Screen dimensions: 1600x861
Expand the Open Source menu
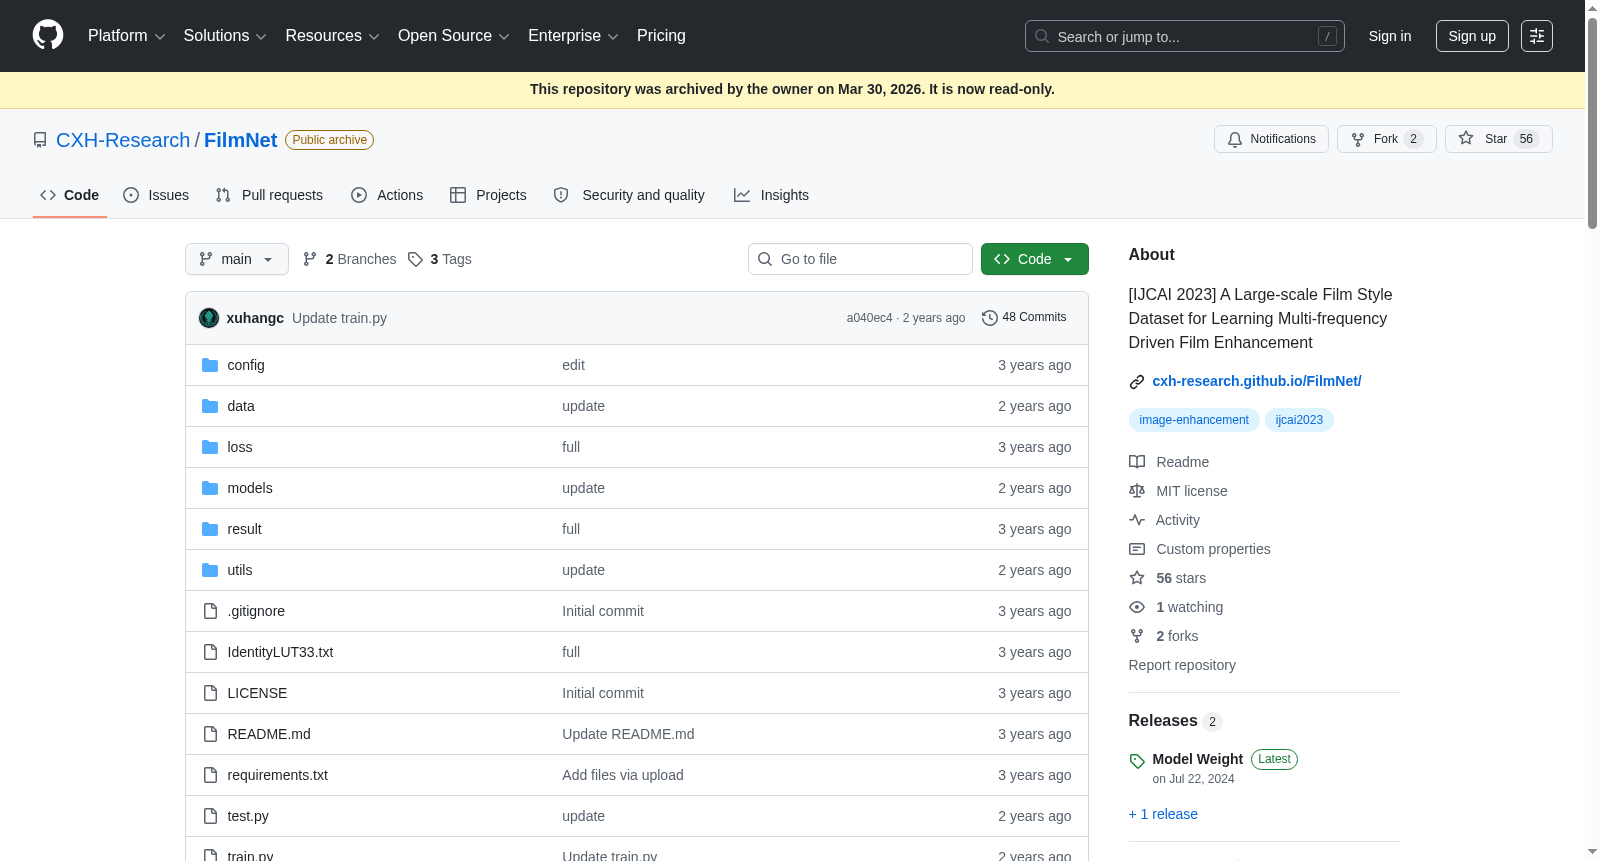tap(454, 36)
